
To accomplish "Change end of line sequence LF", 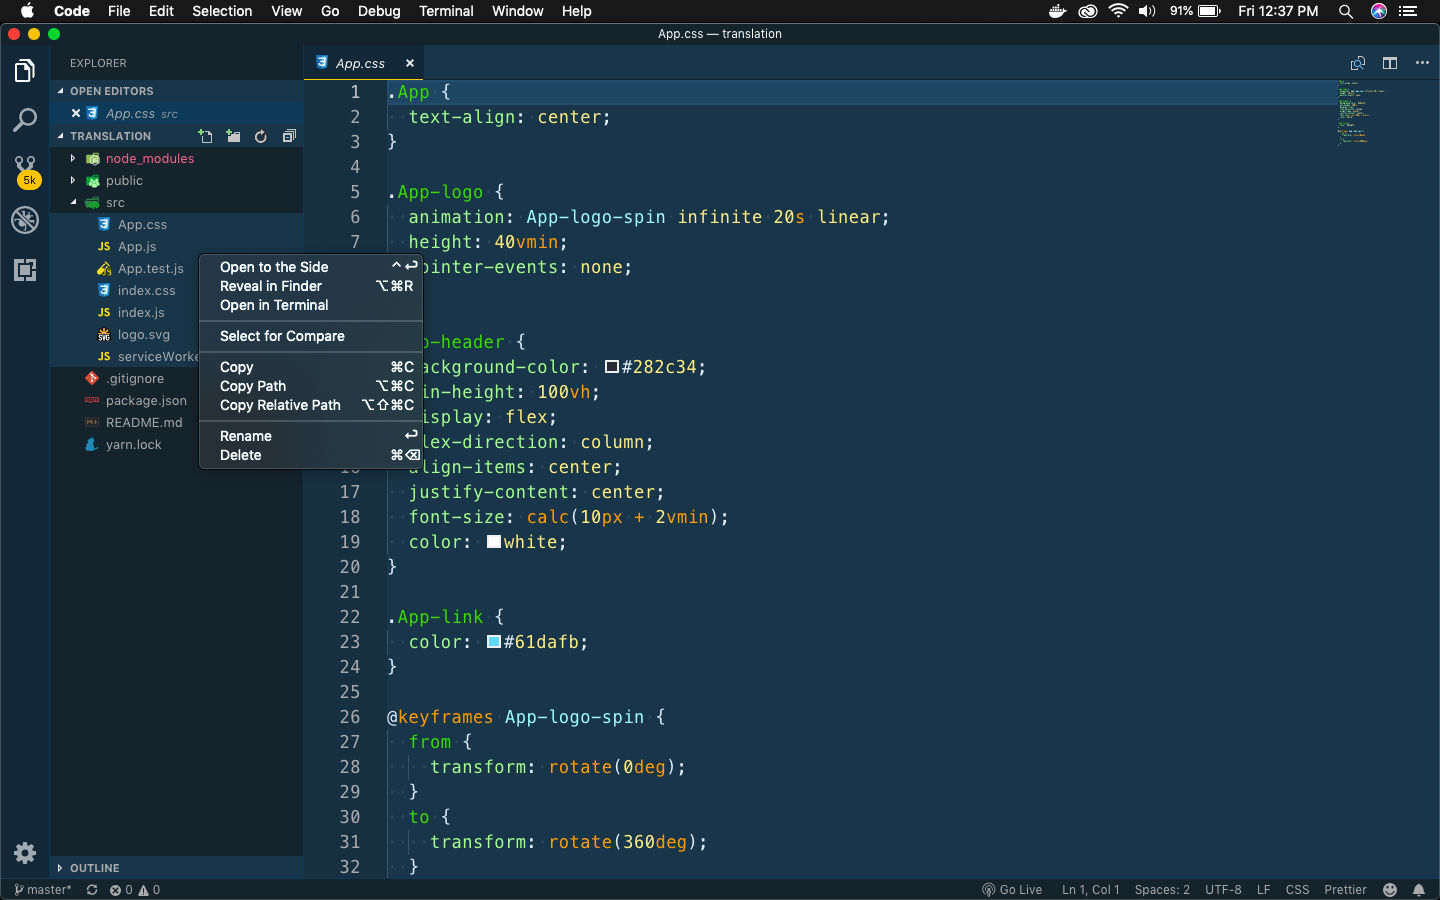I will [x=1264, y=890].
